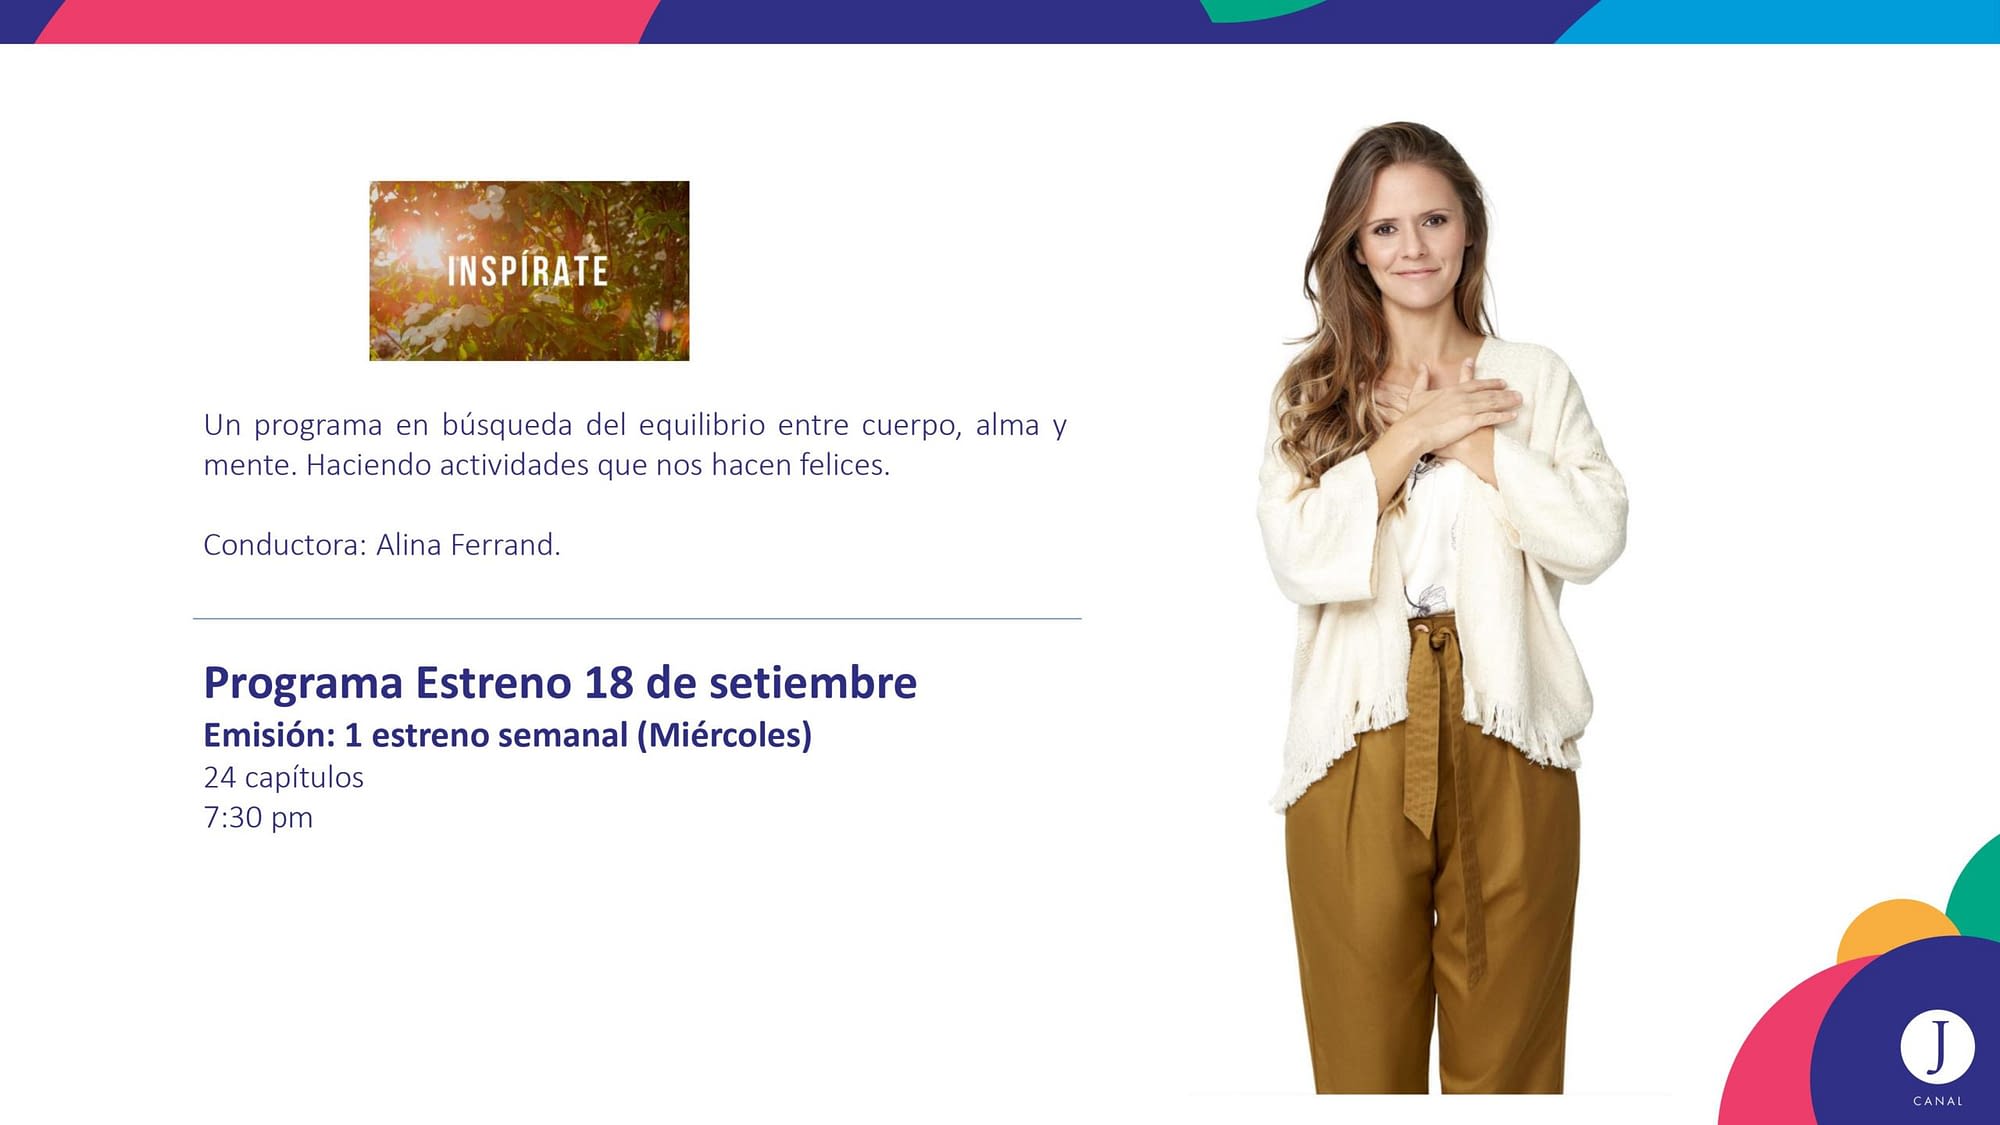Click the 24 capítulos text
2000x1125 pixels.
click(283, 777)
